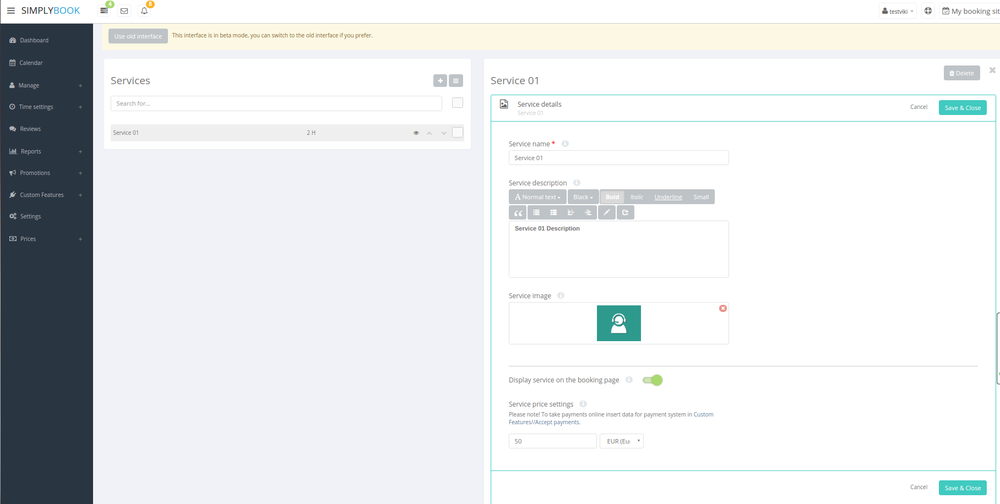Click the top Save & Close button
This screenshot has height=504, width=1000.
pyautogui.click(x=962, y=107)
